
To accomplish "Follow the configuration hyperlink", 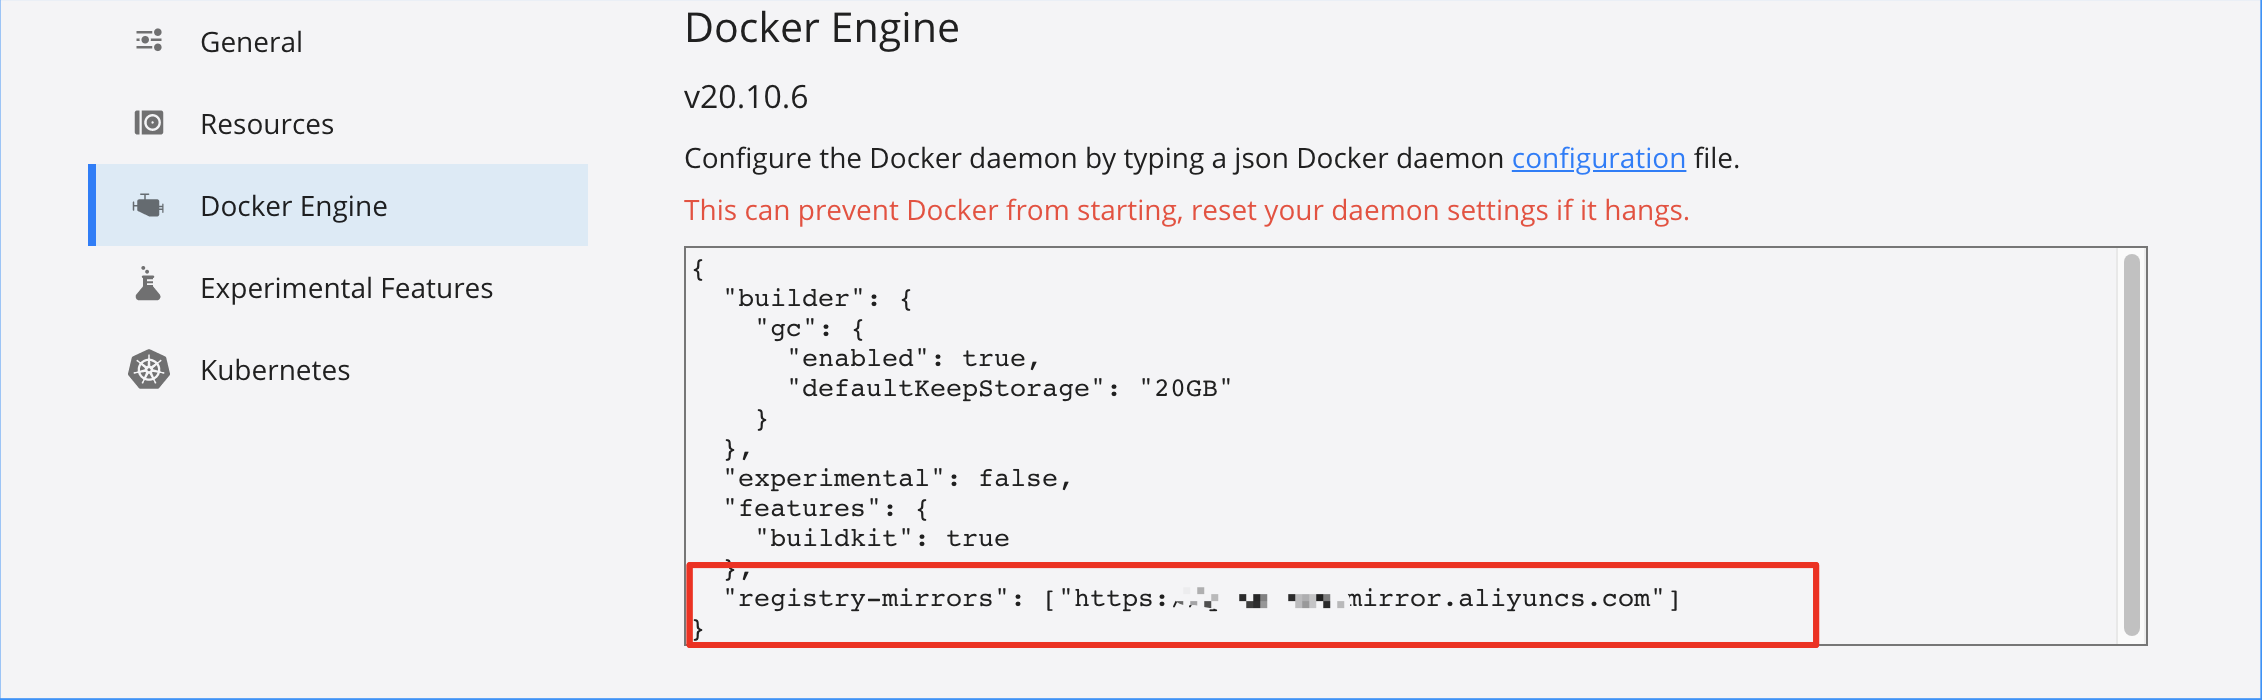I will click(1598, 158).
